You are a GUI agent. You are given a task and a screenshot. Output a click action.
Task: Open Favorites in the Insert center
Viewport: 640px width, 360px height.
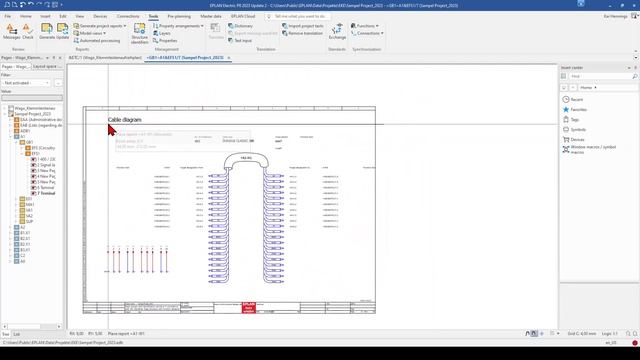click(x=575, y=109)
